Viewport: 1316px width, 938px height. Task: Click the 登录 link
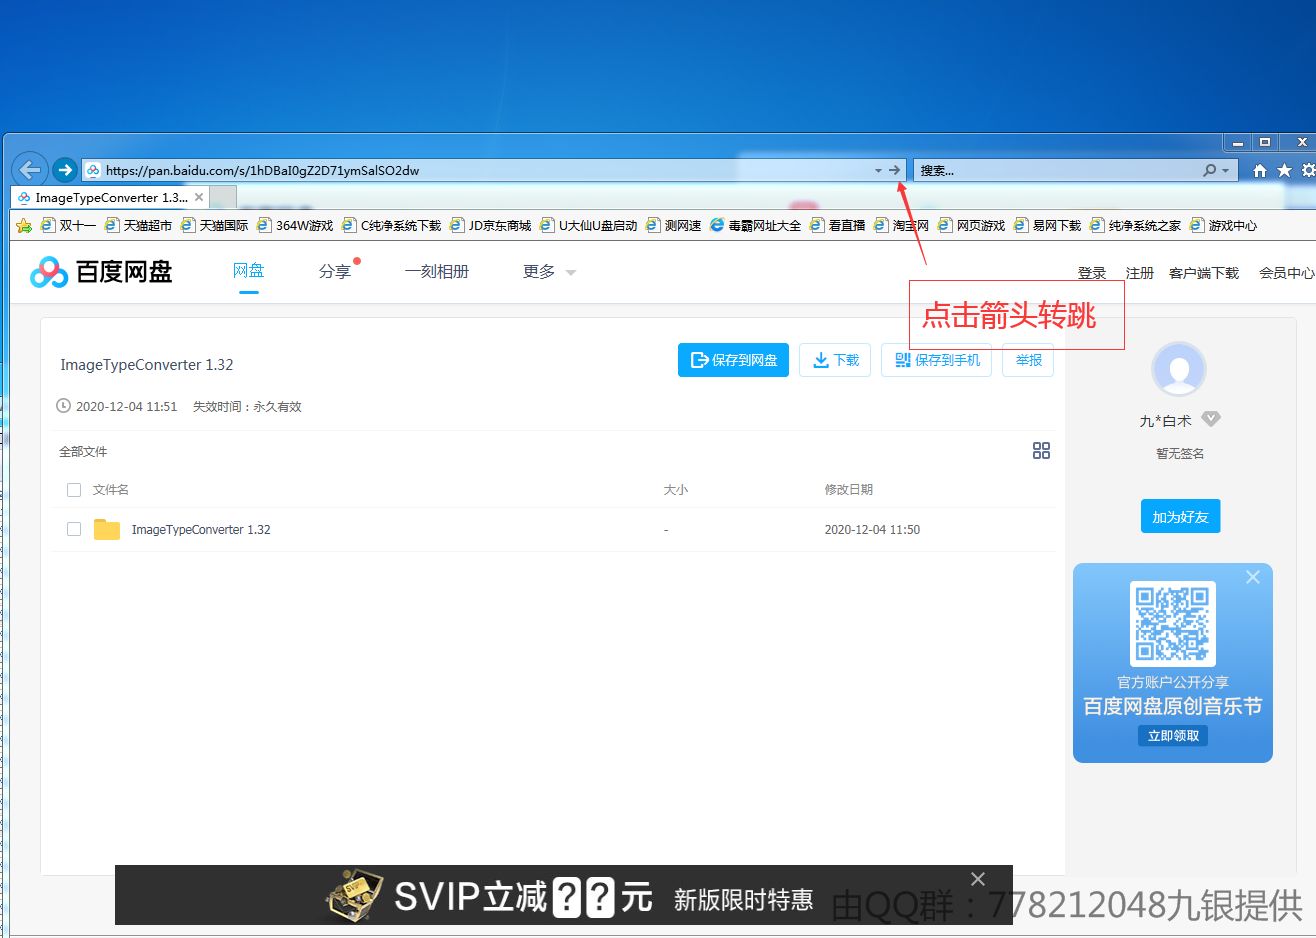pos(1091,273)
